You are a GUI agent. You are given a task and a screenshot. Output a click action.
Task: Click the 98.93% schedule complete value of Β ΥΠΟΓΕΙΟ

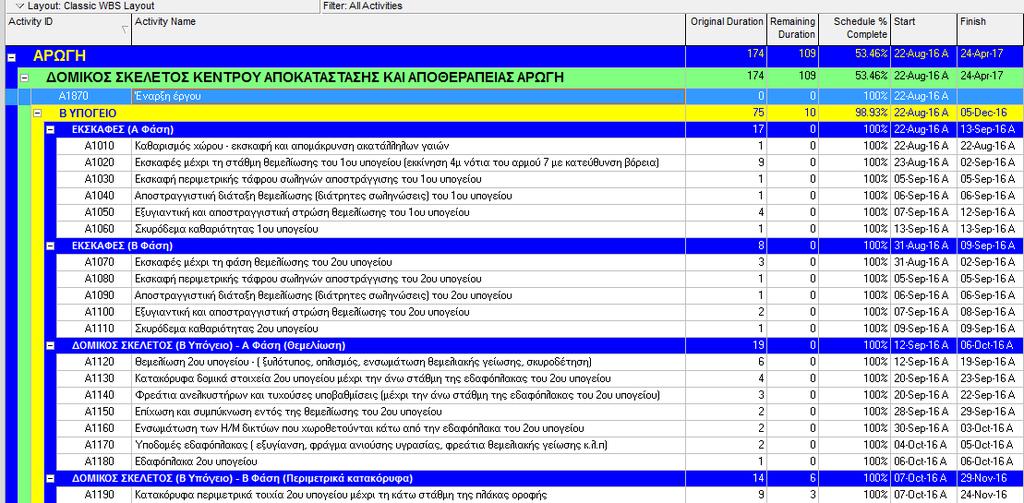(871, 113)
